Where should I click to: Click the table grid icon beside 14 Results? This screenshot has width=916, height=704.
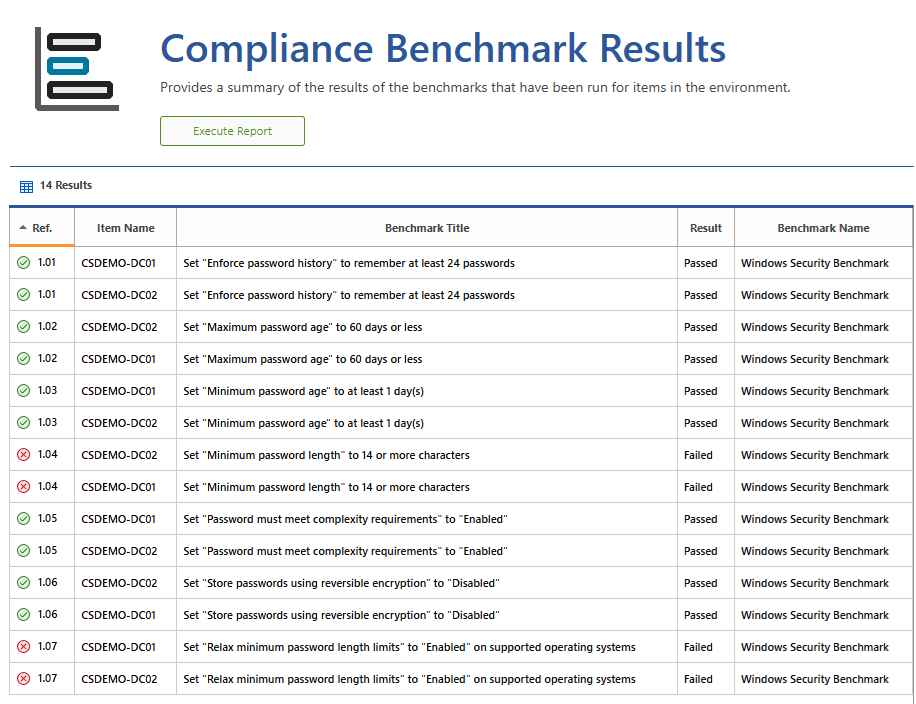click(26, 186)
